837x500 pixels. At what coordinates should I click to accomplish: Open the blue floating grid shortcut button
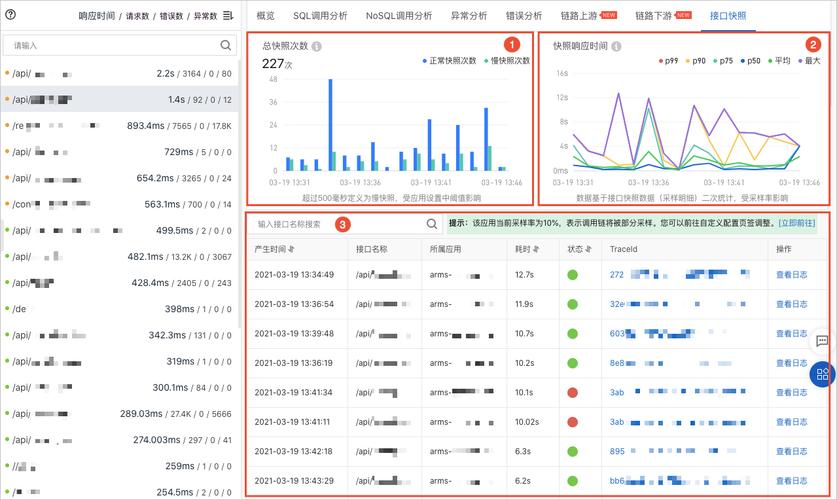tap(823, 374)
